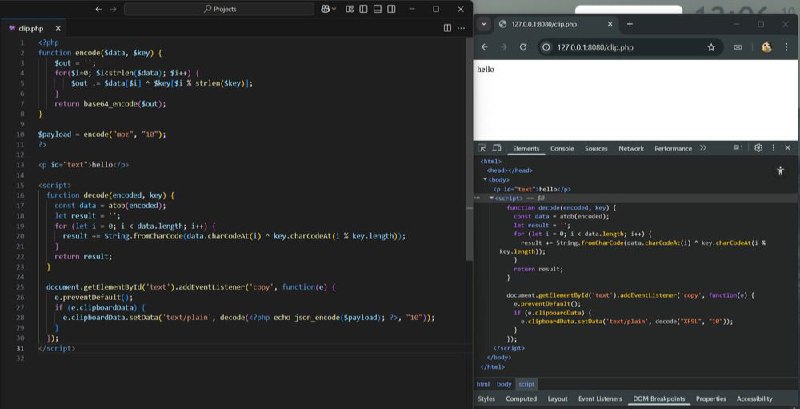Reload the page in Chrome

[523, 47]
